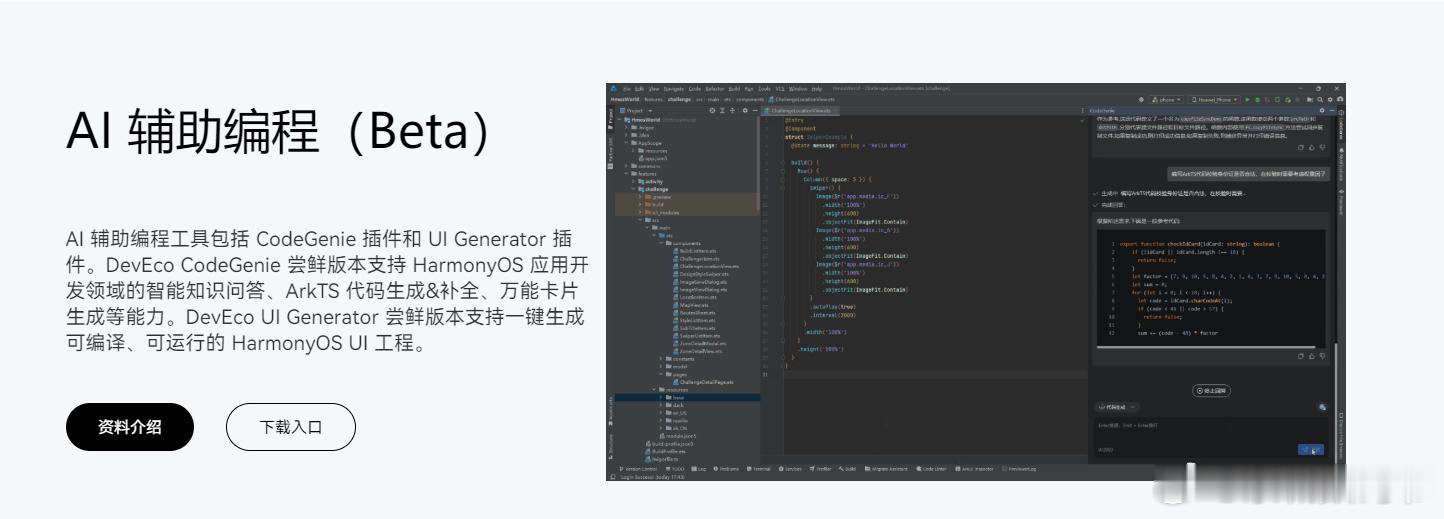Open Project panel settings gear
1444x519 pixels.
tap(745, 111)
